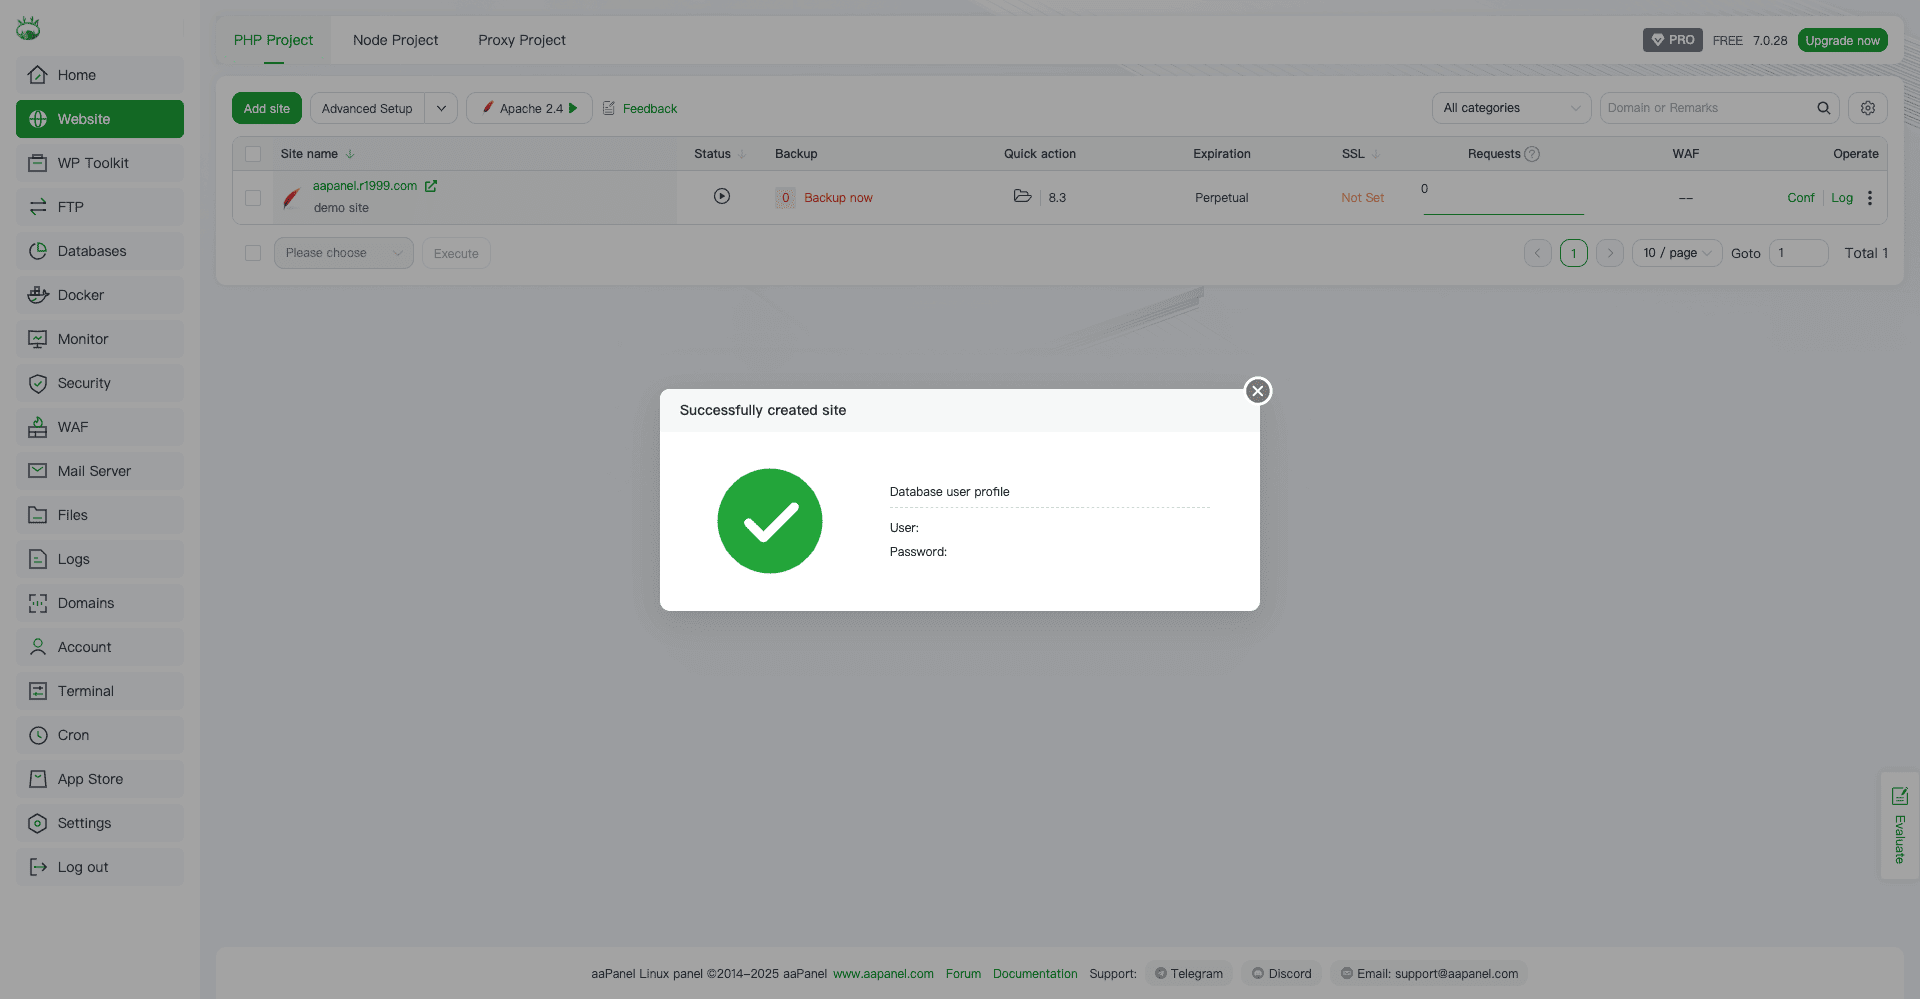Open the All categories dropdown
Image resolution: width=1920 pixels, height=999 pixels.
1510,108
